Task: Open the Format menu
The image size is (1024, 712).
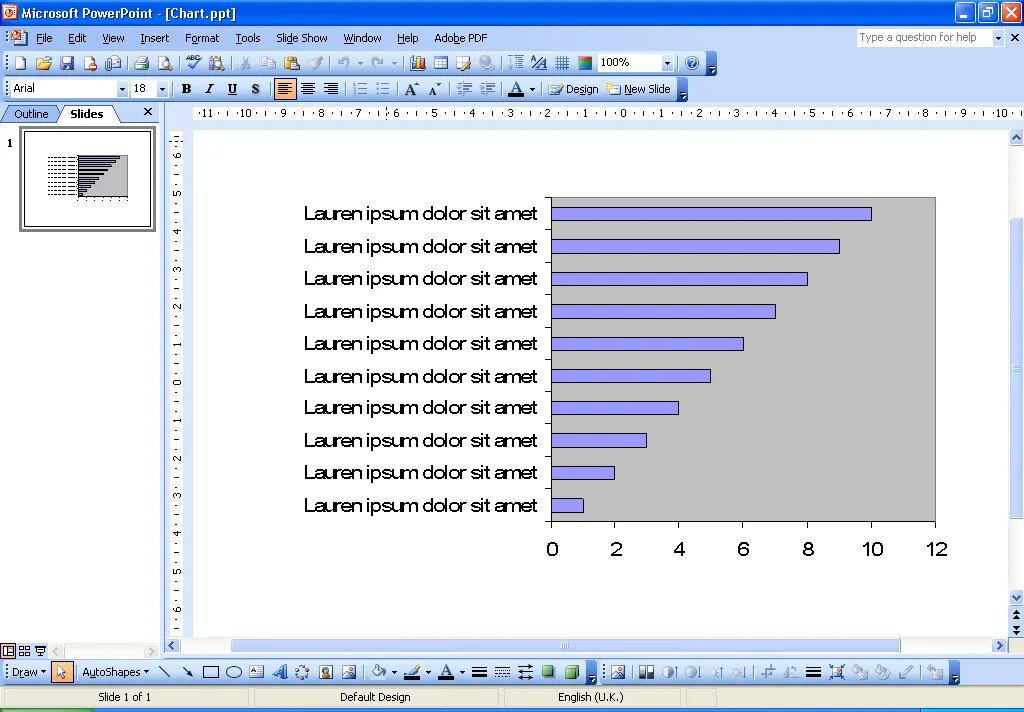Action: (202, 38)
